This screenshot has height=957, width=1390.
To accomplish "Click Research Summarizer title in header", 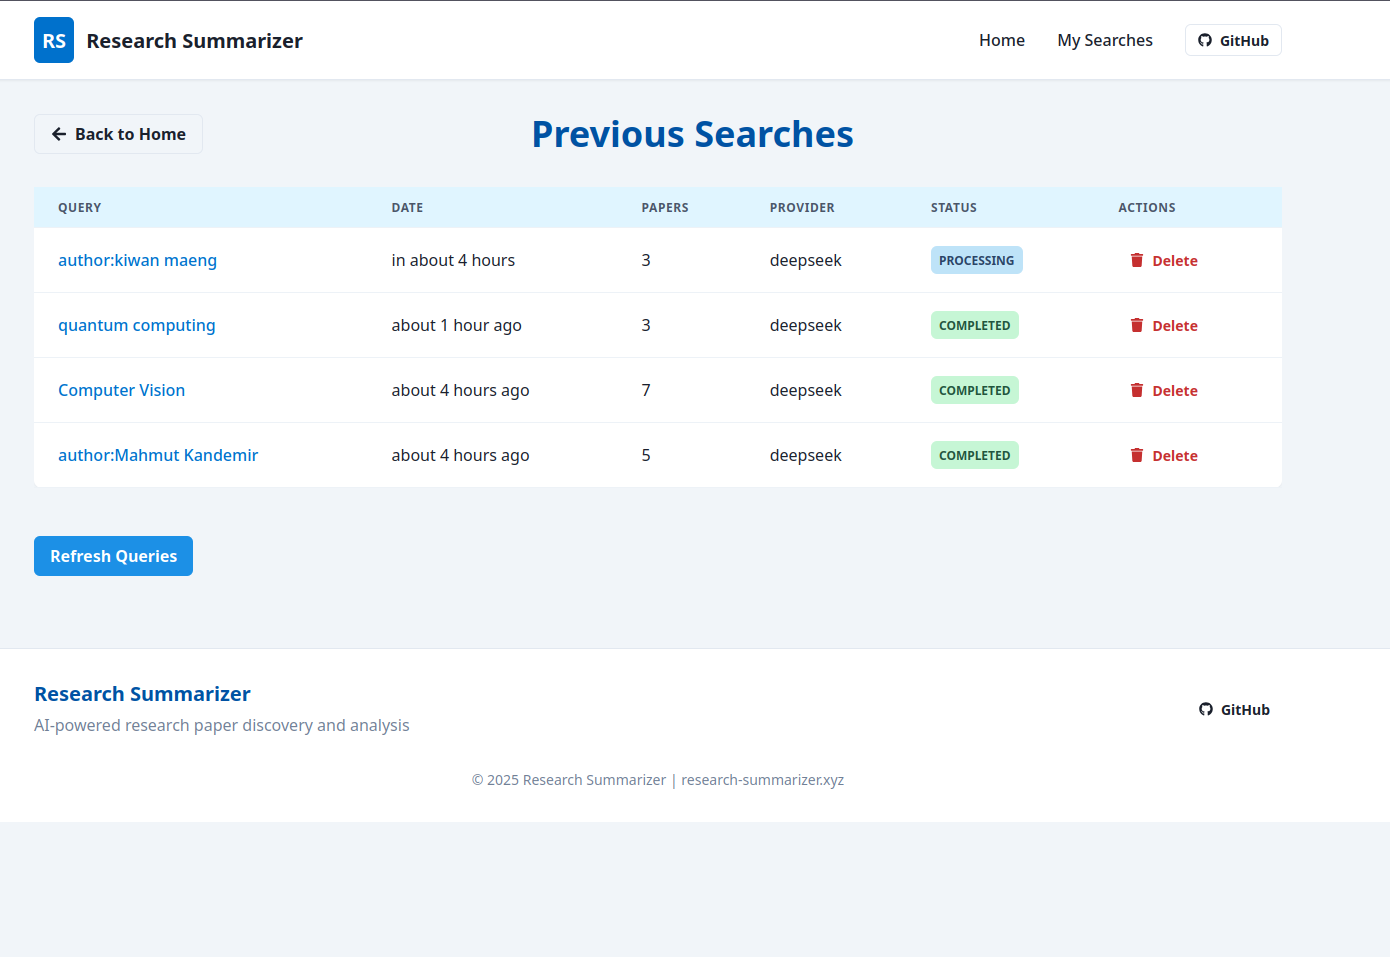I will 194,41.
